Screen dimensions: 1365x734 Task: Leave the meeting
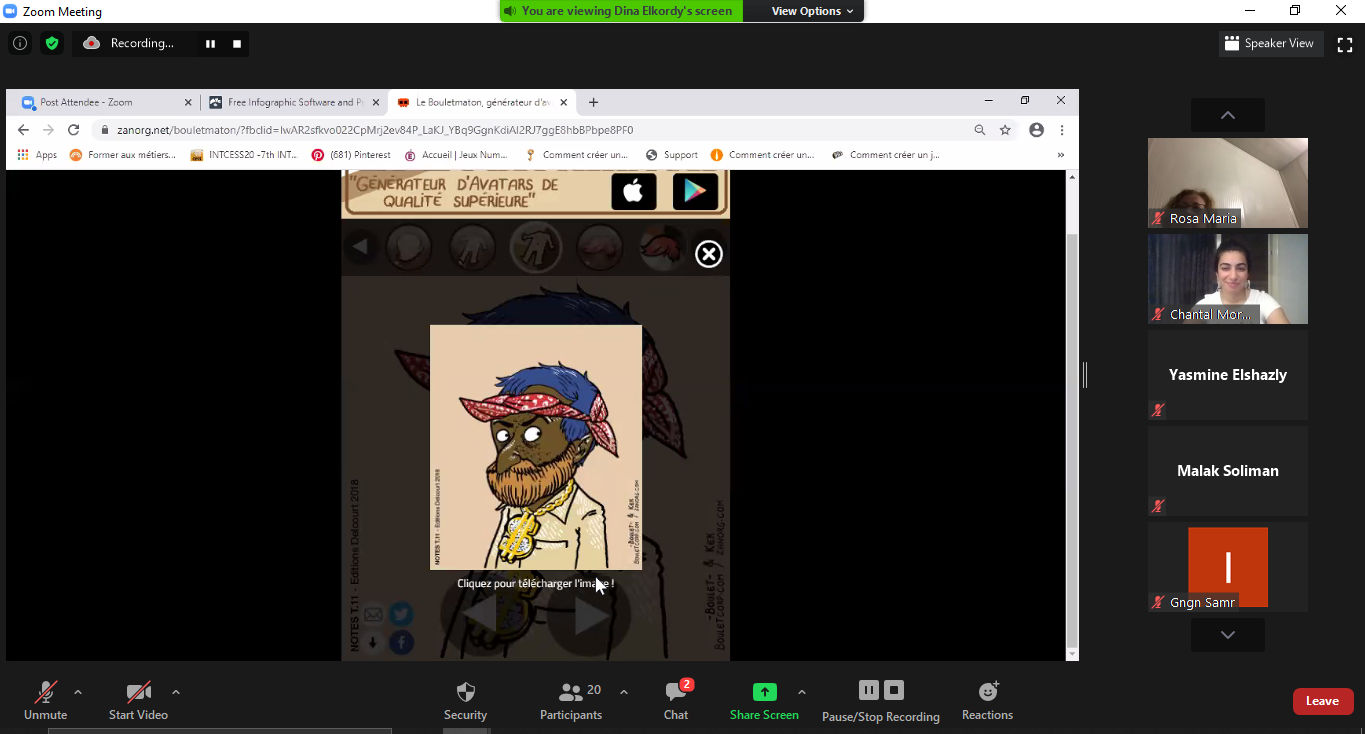click(x=1322, y=701)
